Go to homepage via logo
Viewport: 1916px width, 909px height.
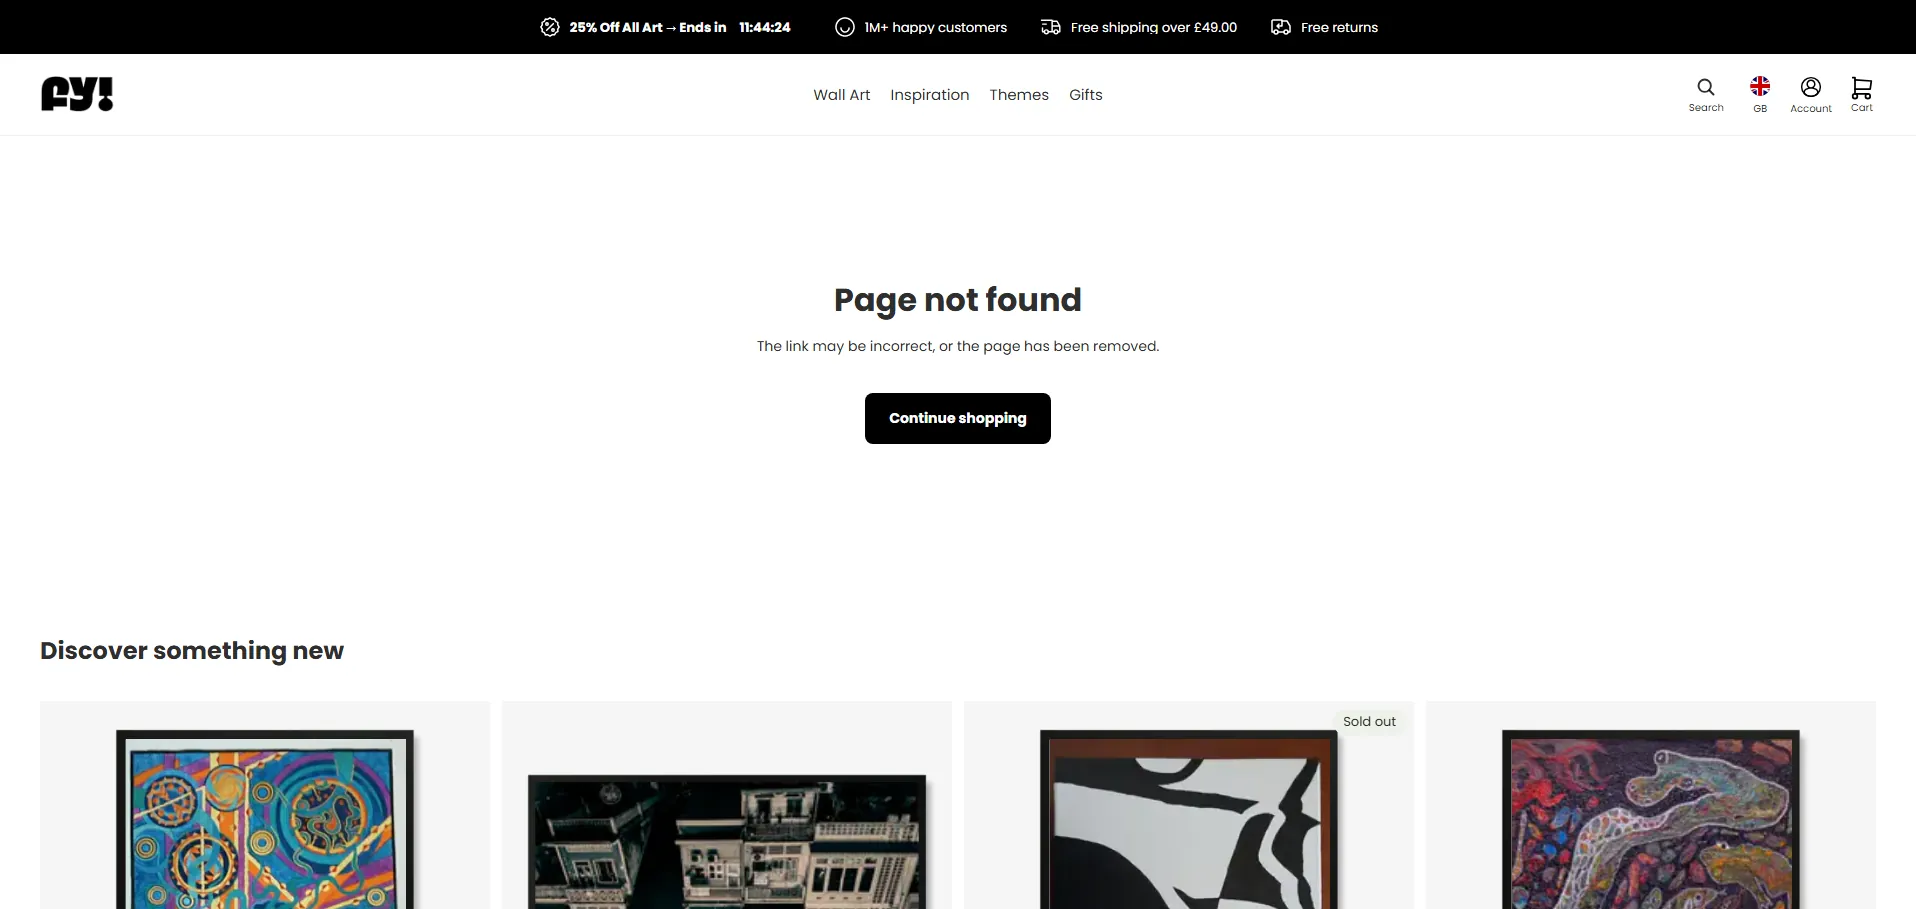pos(77,94)
